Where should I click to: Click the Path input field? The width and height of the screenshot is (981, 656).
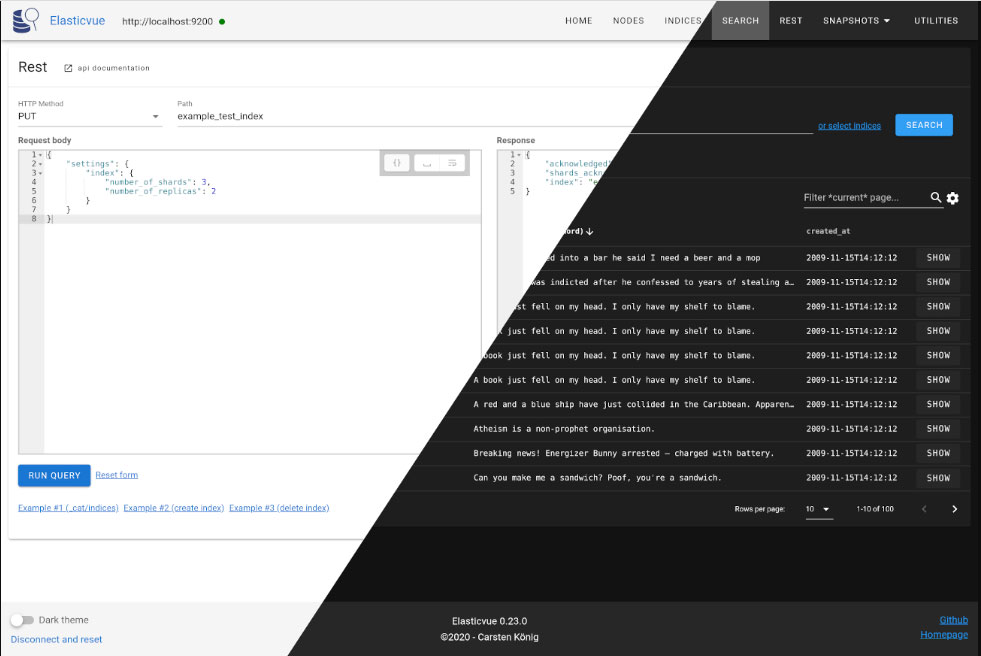click(300, 116)
